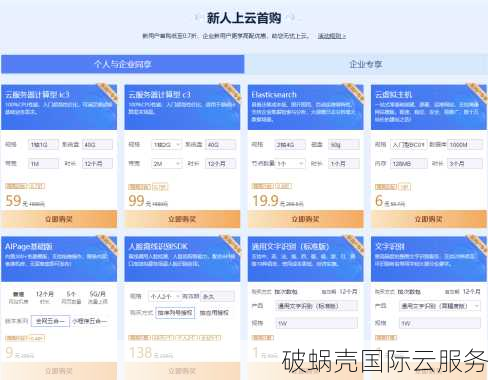
Task: Click the Elasticsearch 规格 2核4G field
Action: tap(290, 145)
